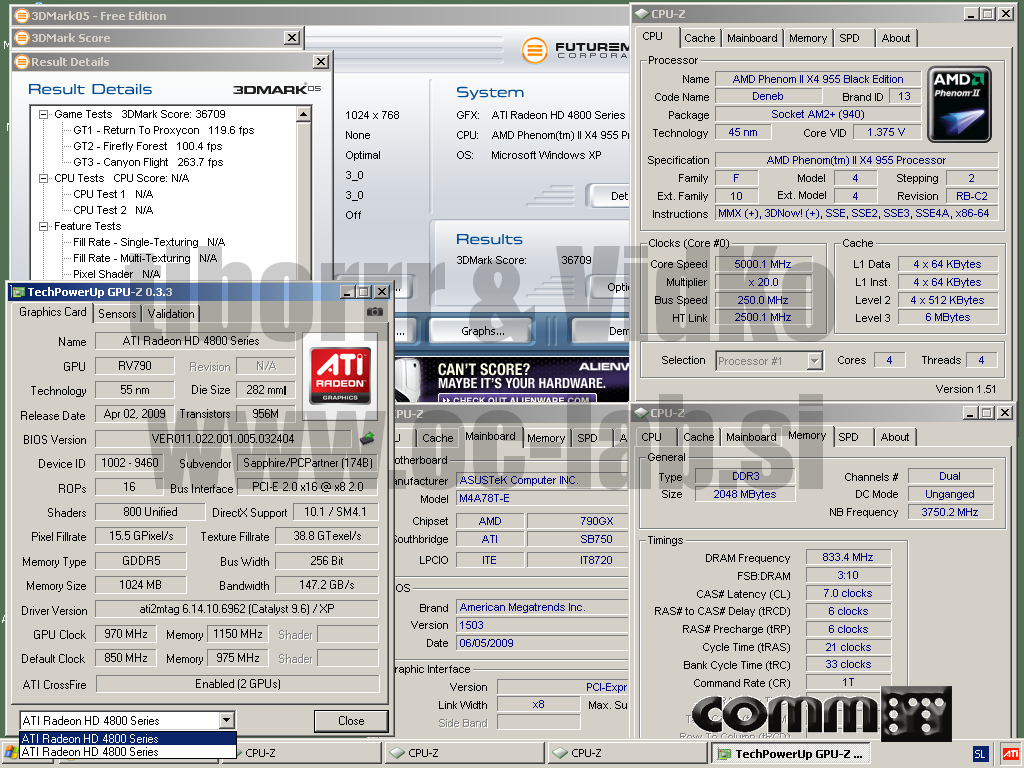Collapse the Game Tests tree node
Screen dimensions: 1024x768
[x=44, y=114]
